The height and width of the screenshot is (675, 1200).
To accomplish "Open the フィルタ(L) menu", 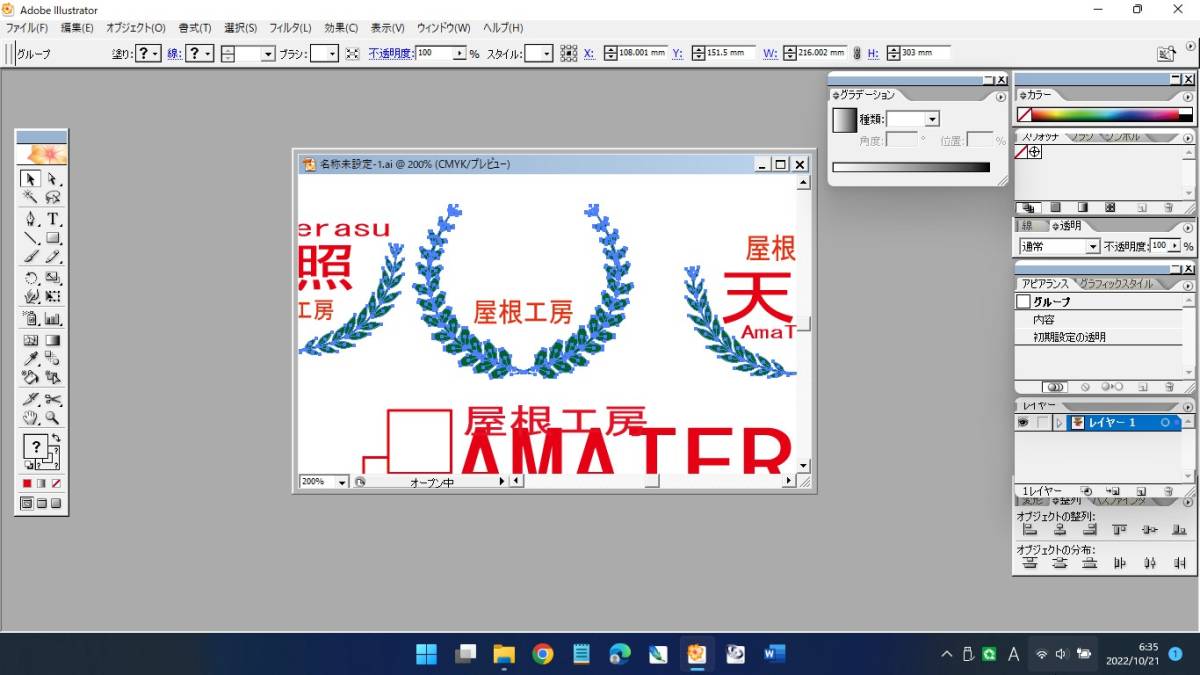I will (x=290, y=28).
